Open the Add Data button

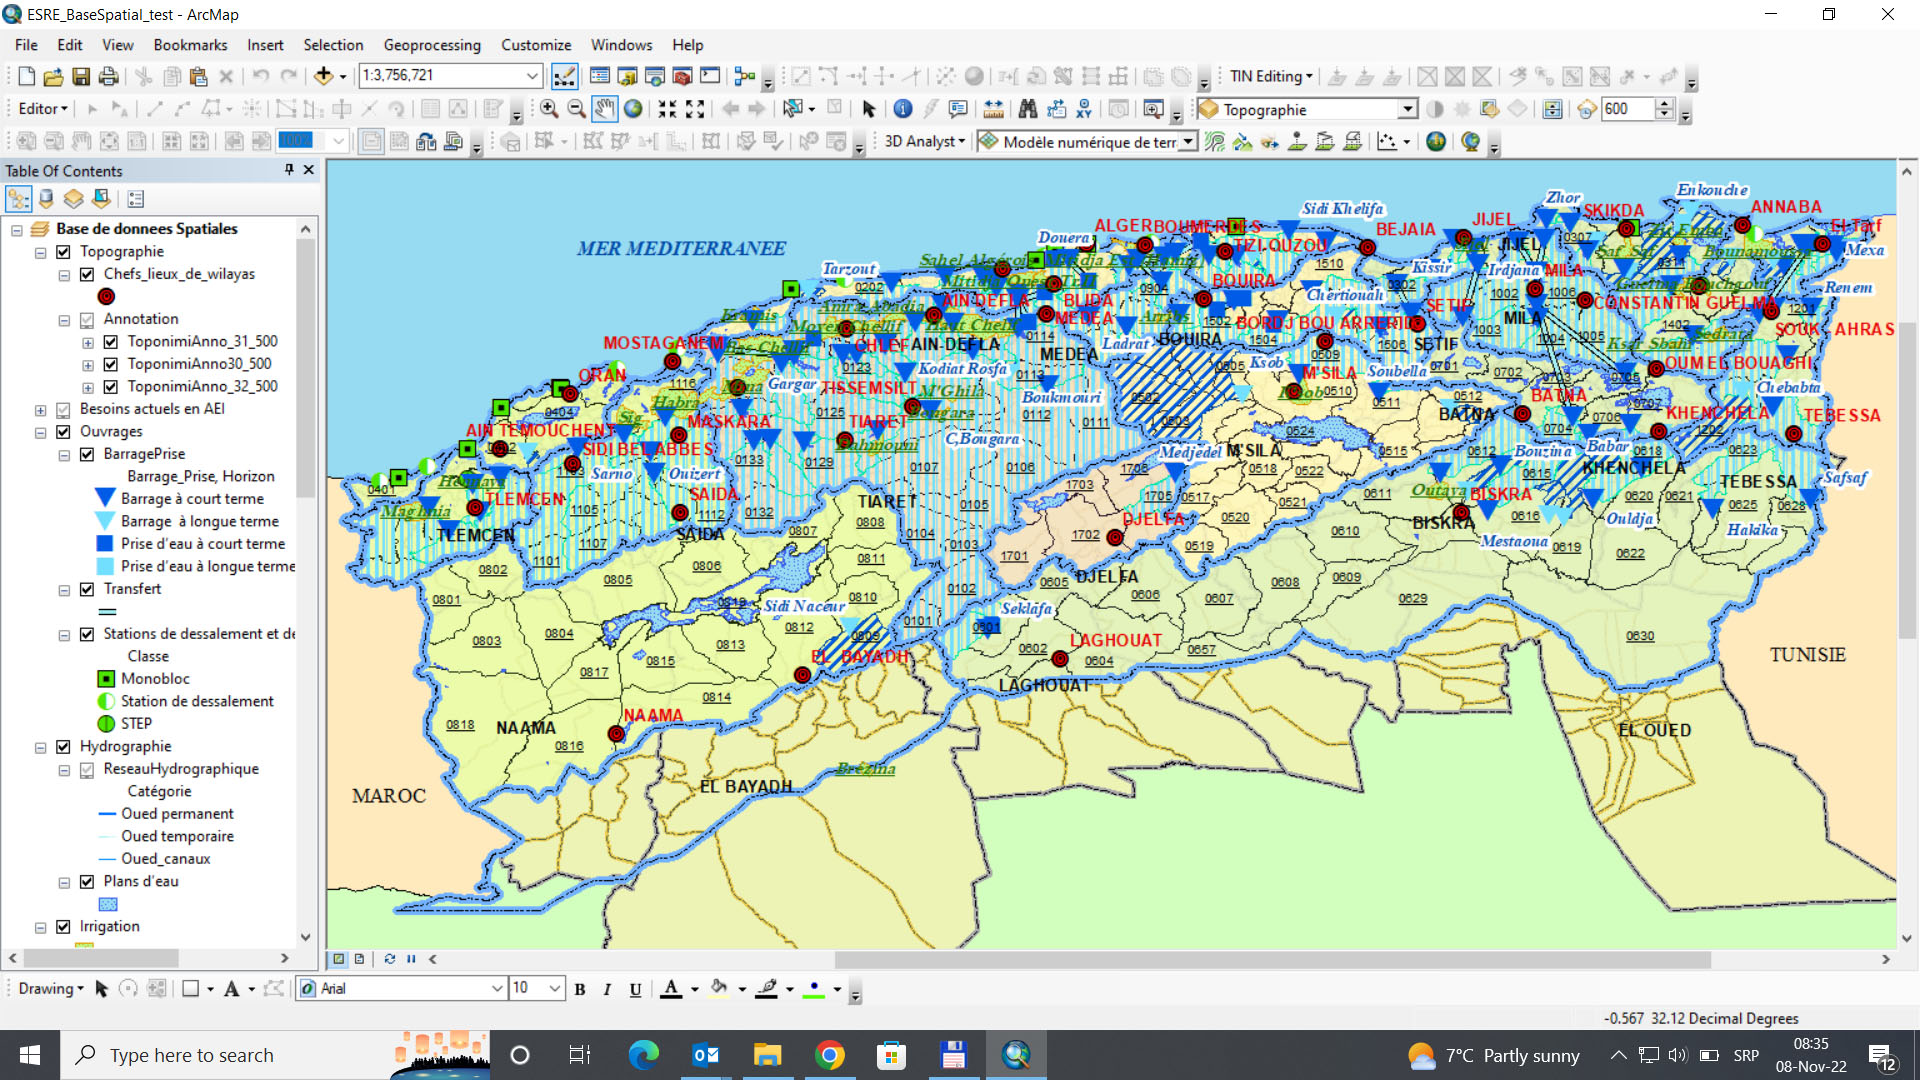click(x=323, y=76)
